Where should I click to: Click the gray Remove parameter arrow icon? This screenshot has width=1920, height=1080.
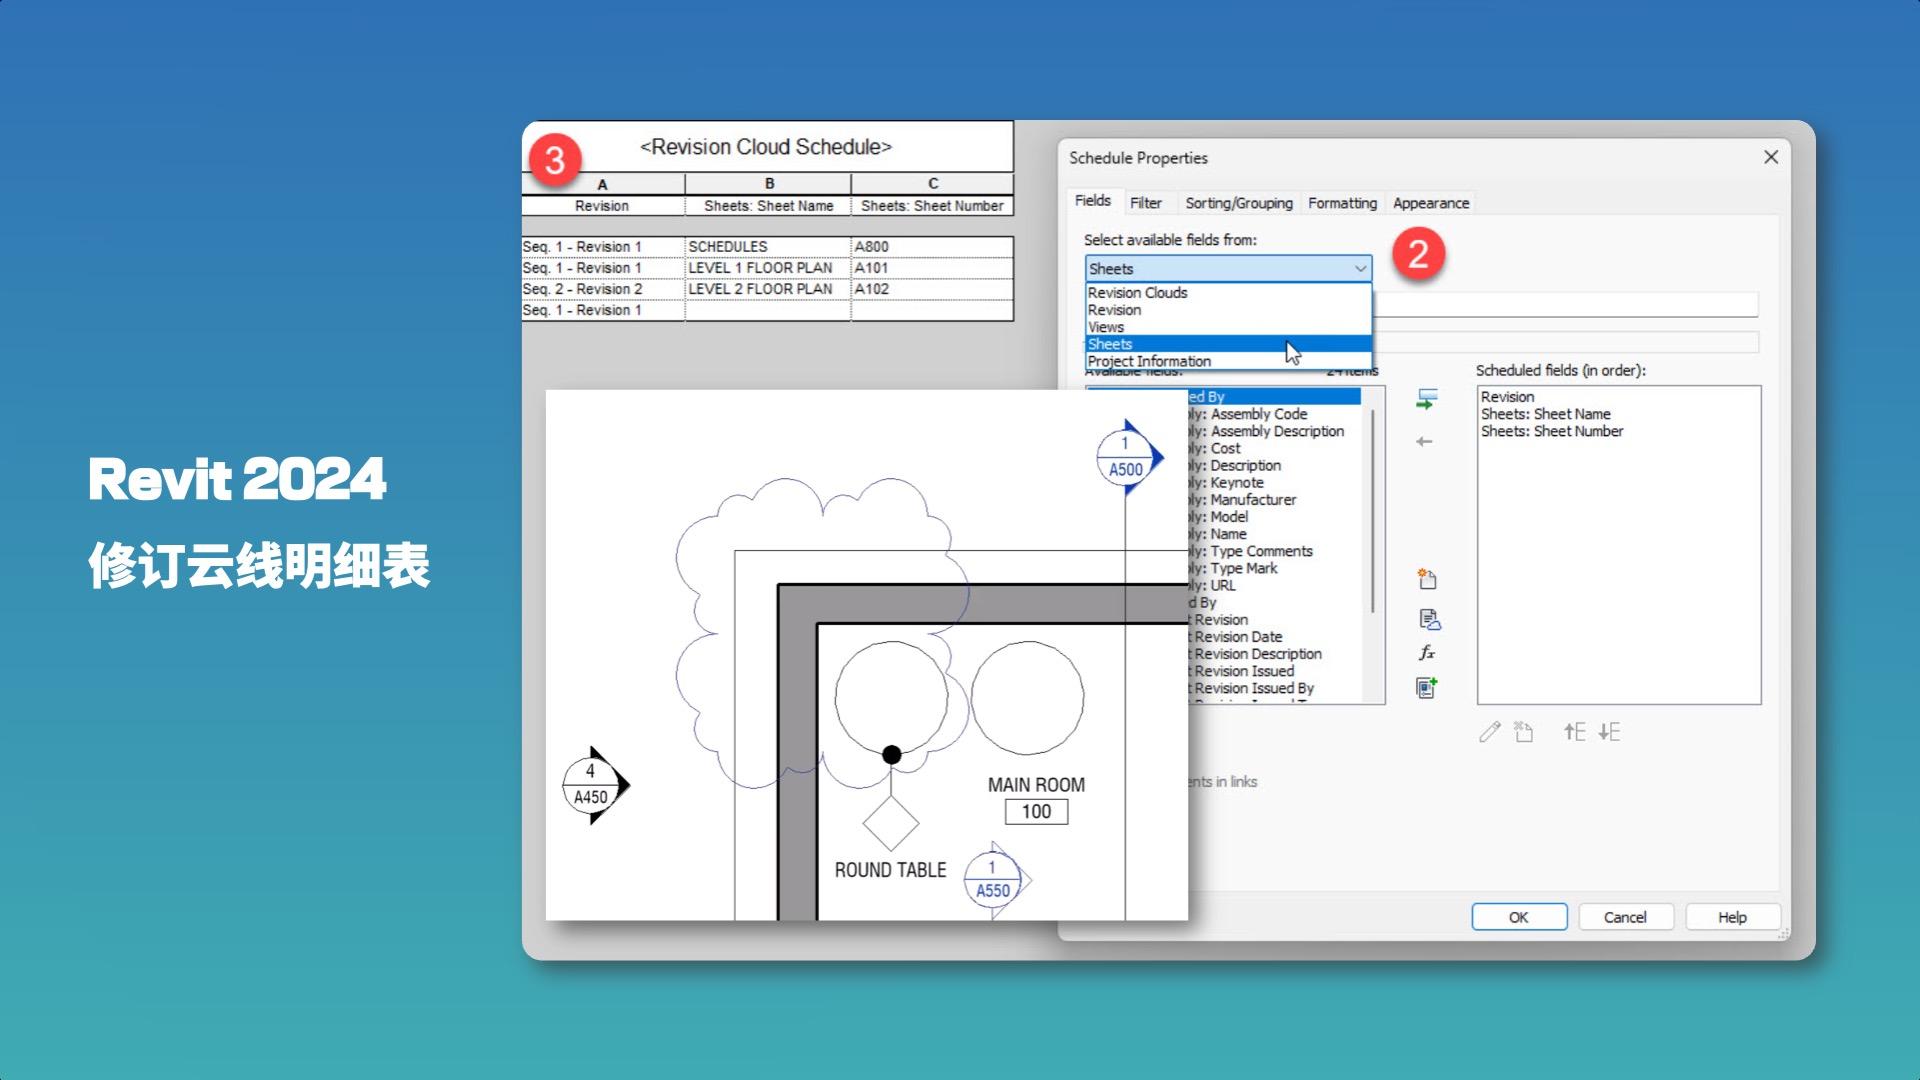point(1424,442)
